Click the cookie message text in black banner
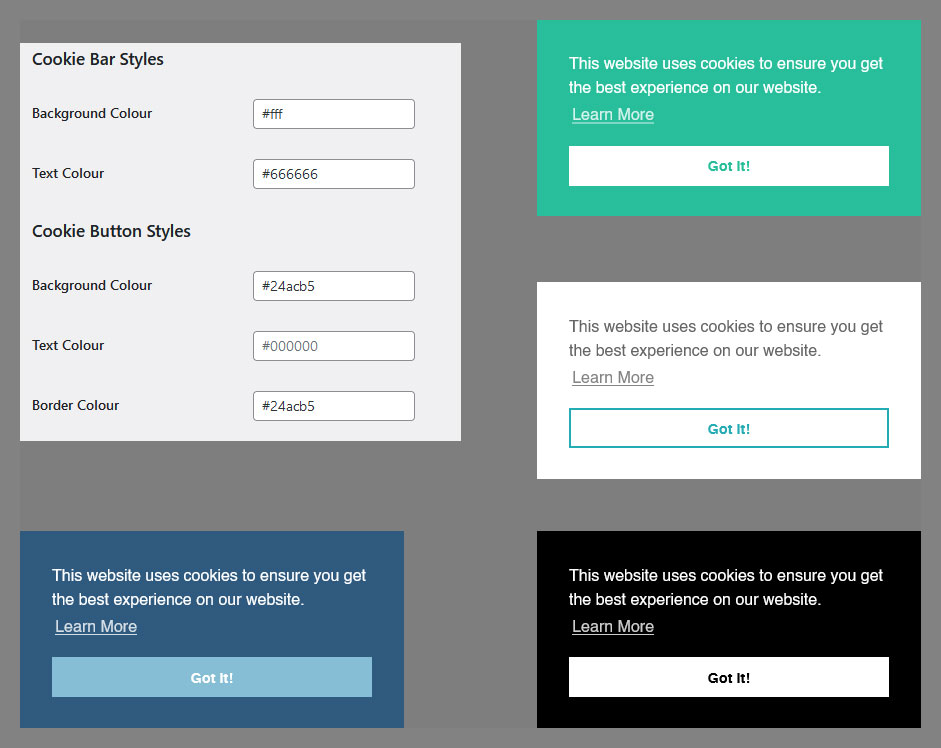 726,588
